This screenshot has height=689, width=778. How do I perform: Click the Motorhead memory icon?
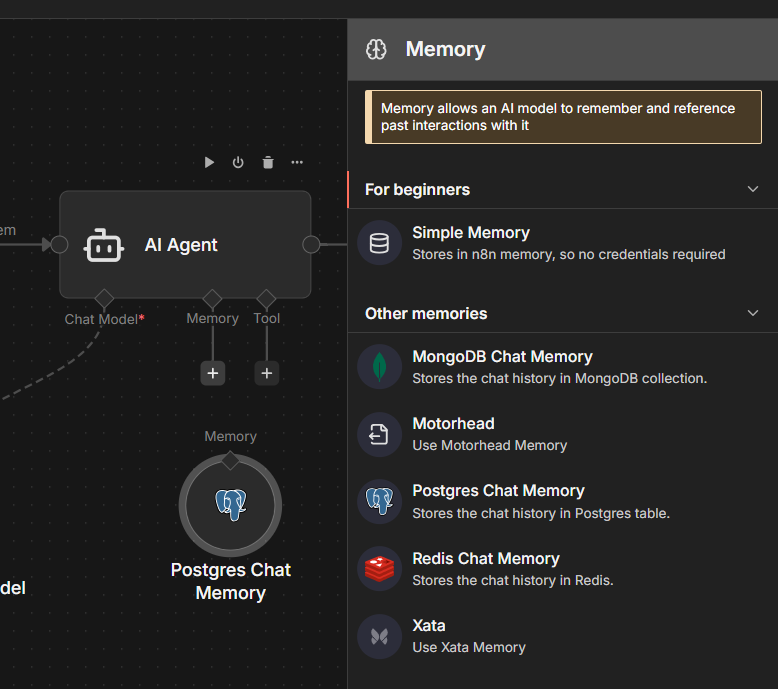pyautogui.click(x=379, y=434)
